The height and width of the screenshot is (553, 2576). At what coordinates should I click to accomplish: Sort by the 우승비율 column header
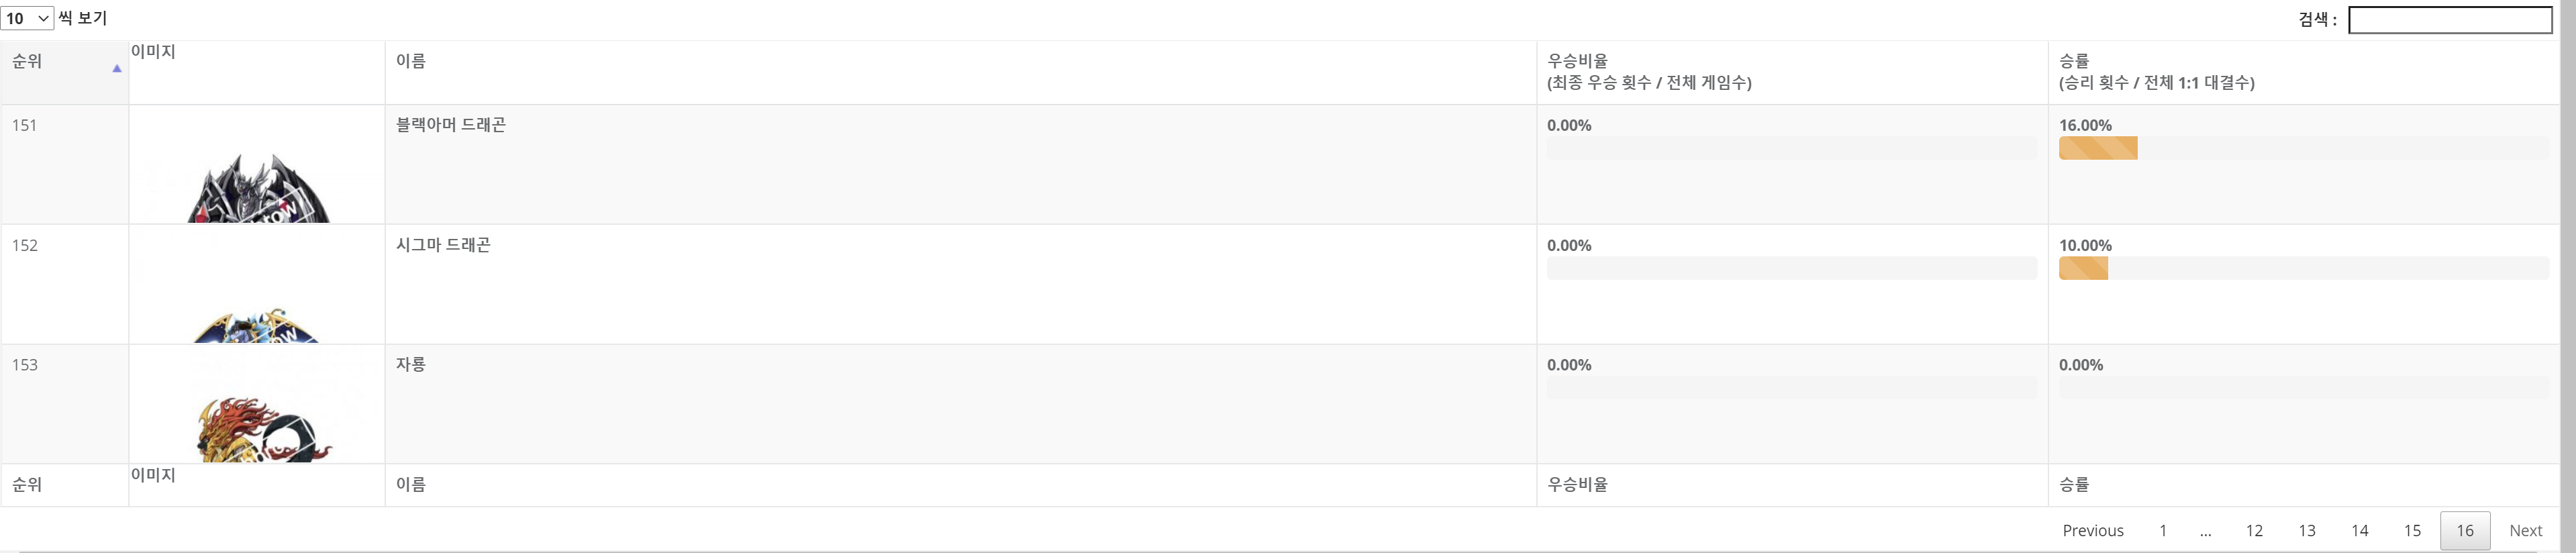[x=1793, y=72]
